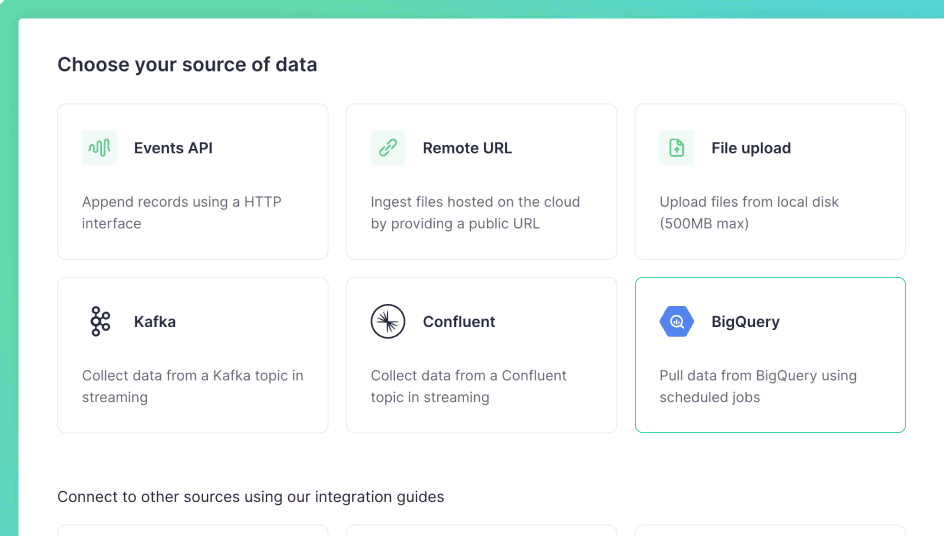The height and width of the screenshot is (536, 944).
Task: Select the highlighted BigQuery title
Action: coord(745,322)
